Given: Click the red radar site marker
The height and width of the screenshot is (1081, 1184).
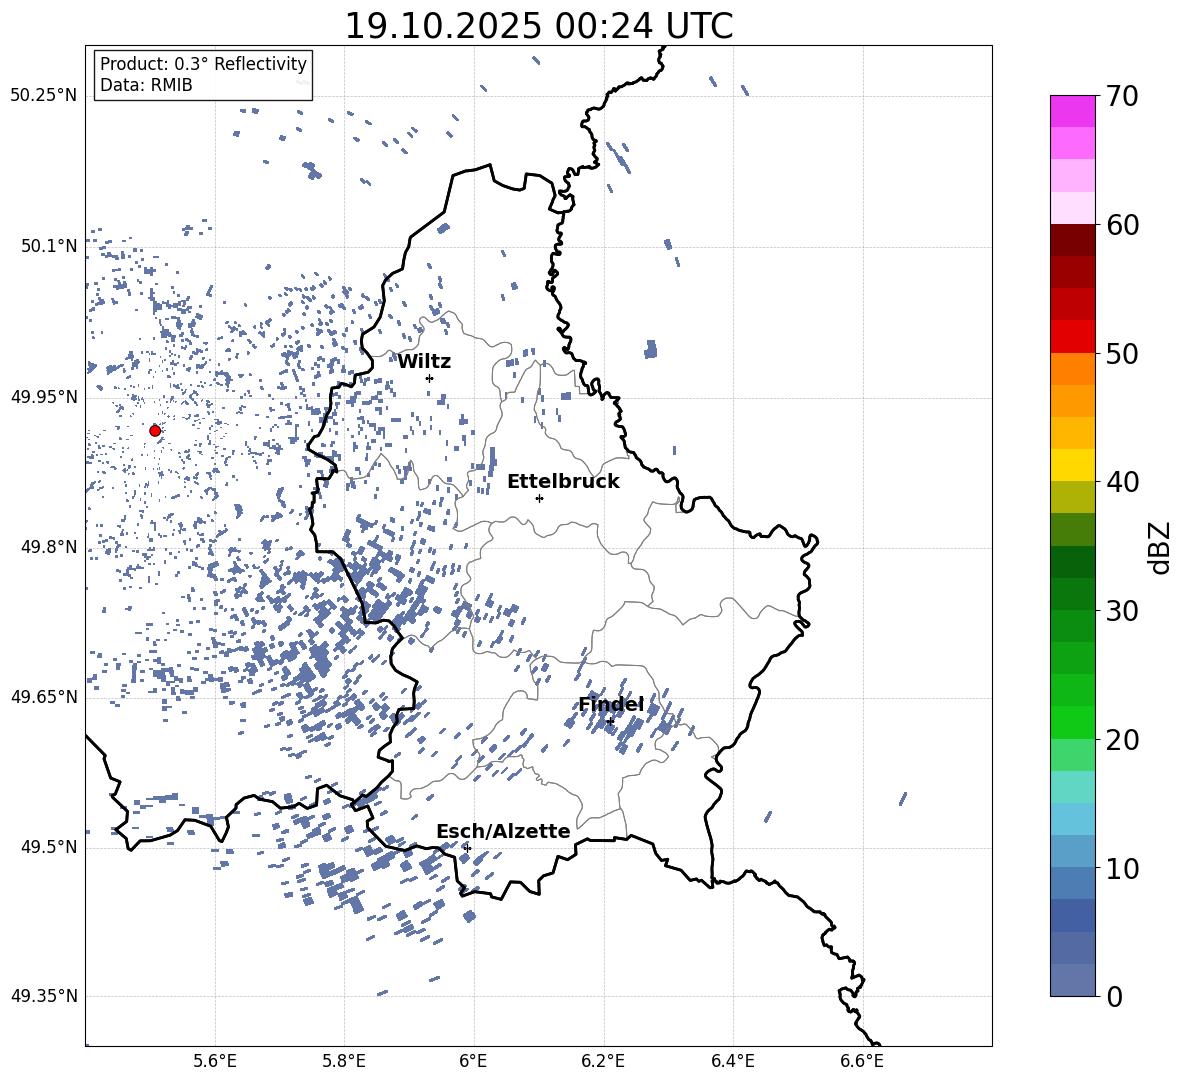Looking at the screenshot, I should point(155,430).
